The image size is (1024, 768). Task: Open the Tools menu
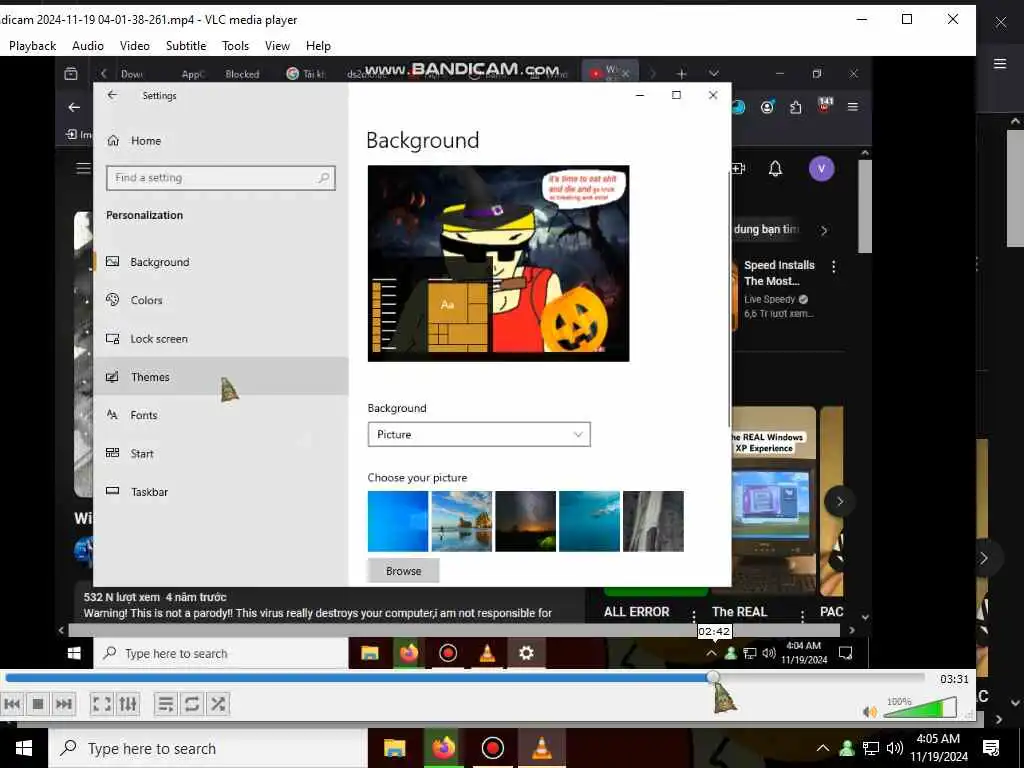pos(235,46)
